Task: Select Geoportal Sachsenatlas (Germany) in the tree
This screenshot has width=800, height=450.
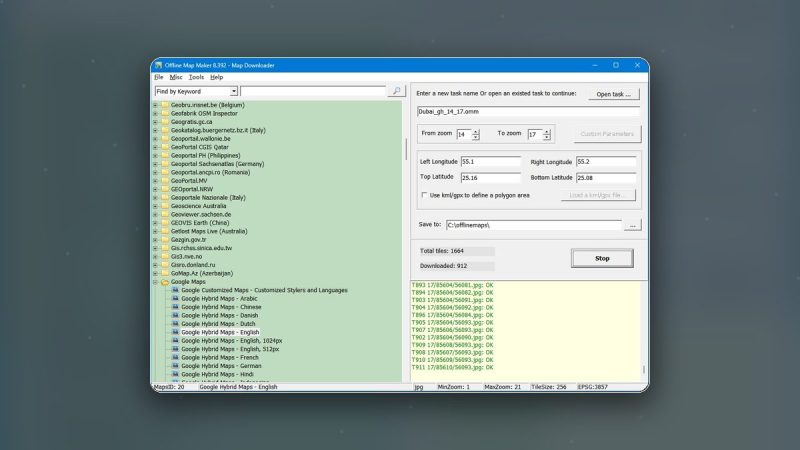Action: (x=217, y=164)
